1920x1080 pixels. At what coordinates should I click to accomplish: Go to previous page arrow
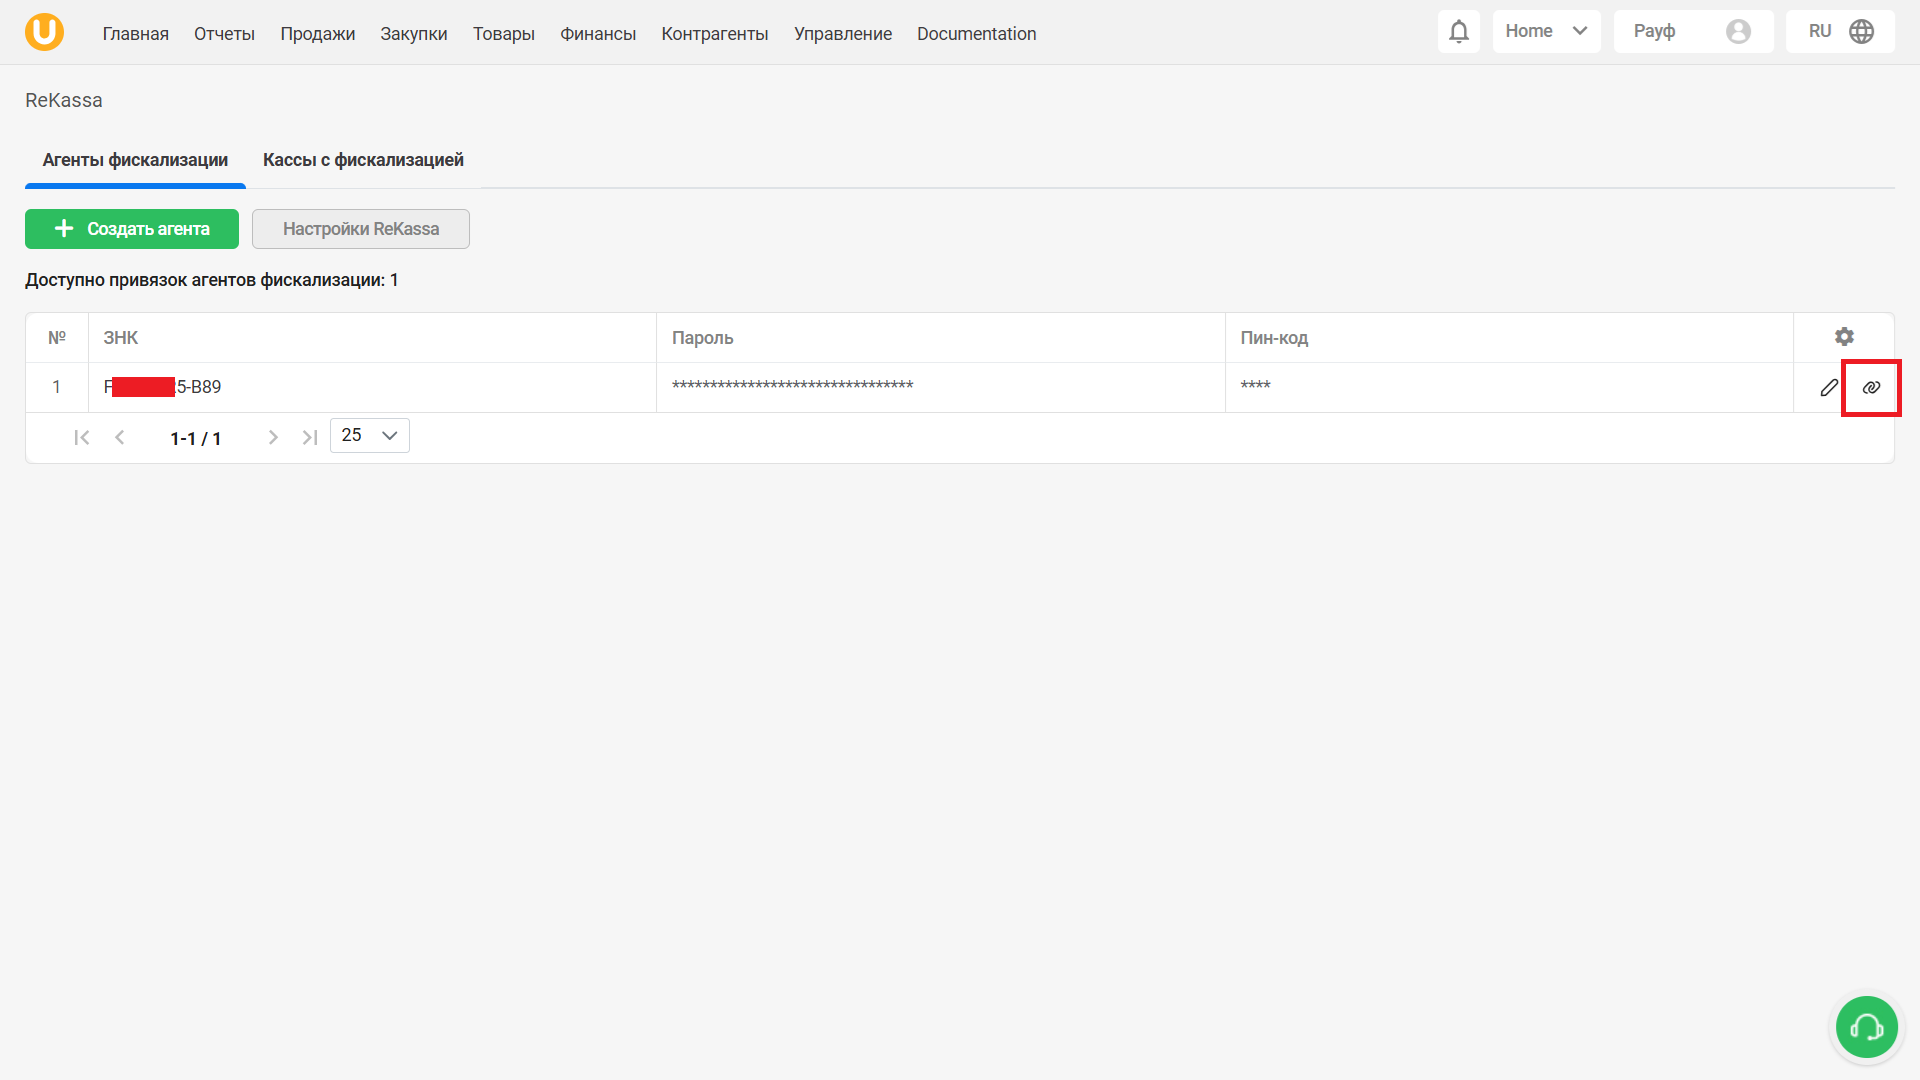(x=120, y=437)
